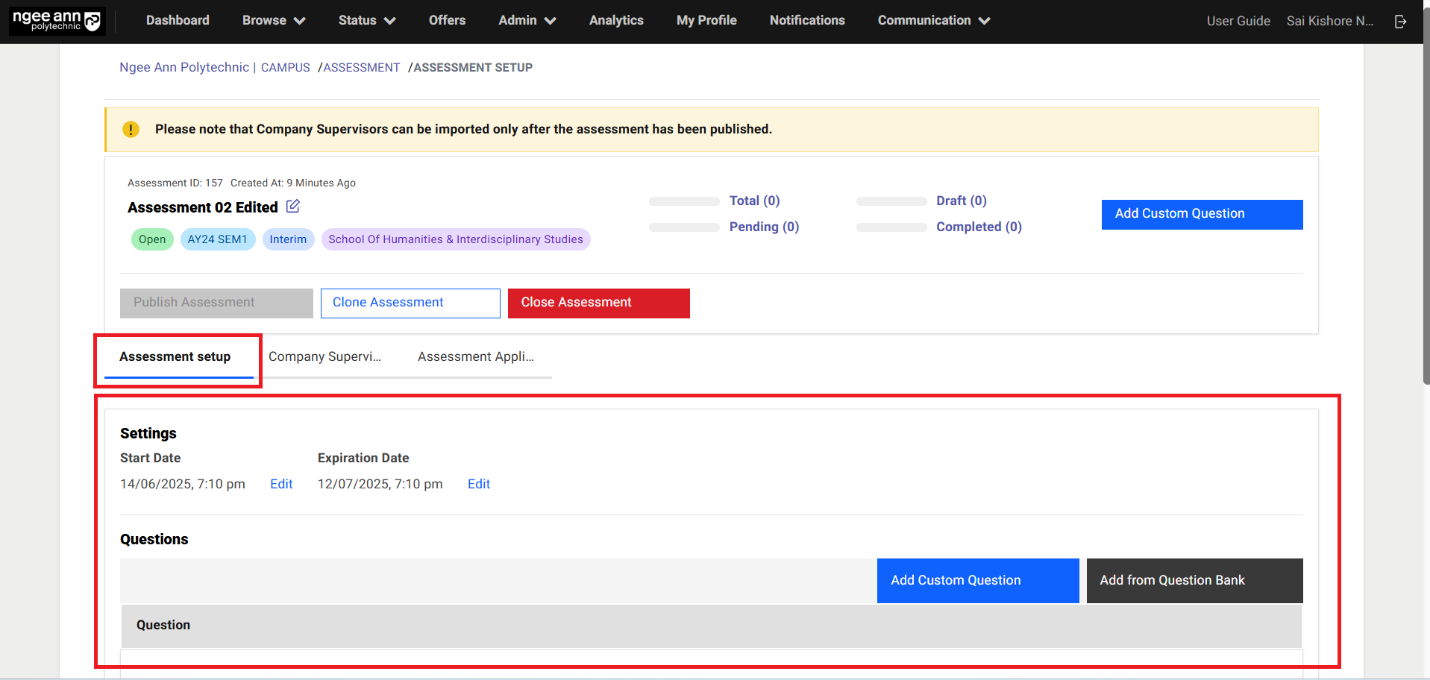
Task: Go to the Dashboard menu item
Action: pos(178,21)
